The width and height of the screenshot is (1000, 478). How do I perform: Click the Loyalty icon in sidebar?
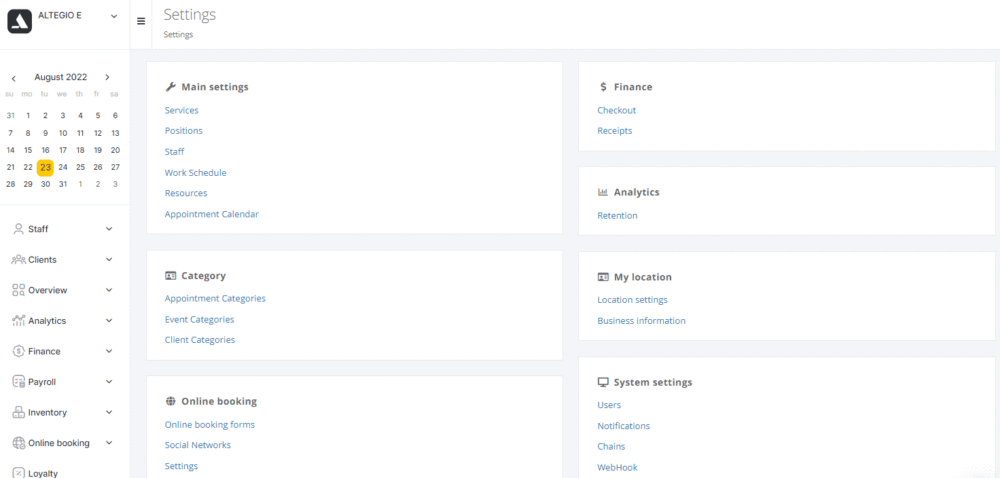18,473
